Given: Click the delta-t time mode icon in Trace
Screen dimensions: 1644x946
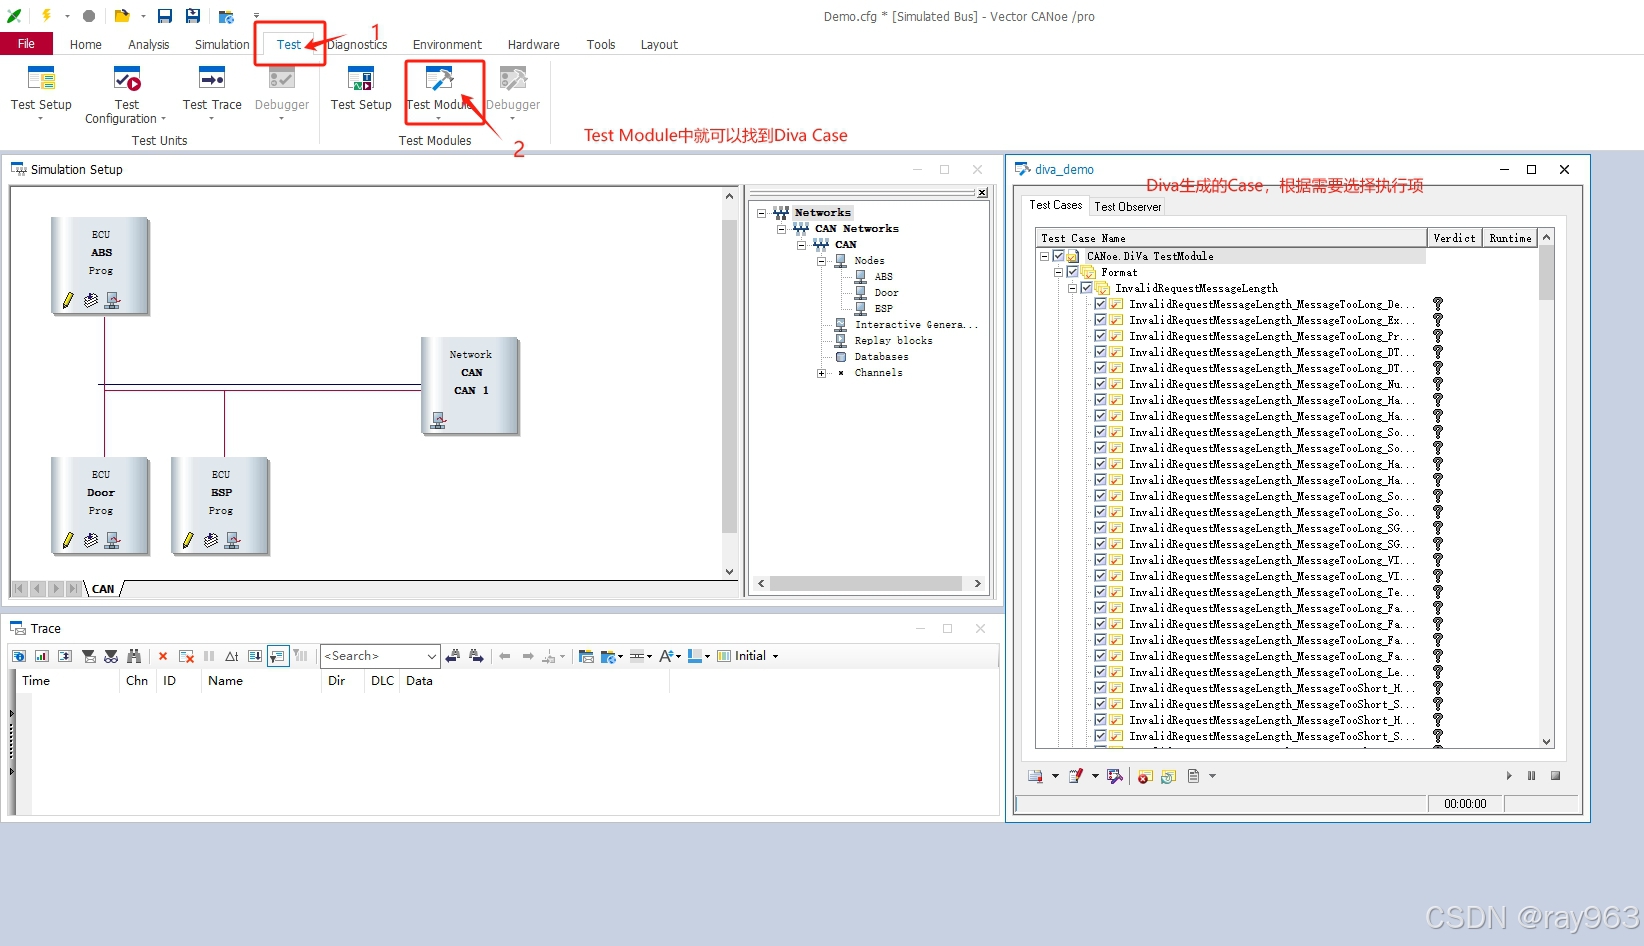Looking at the screenshot, I should click(x=232, y=656).
